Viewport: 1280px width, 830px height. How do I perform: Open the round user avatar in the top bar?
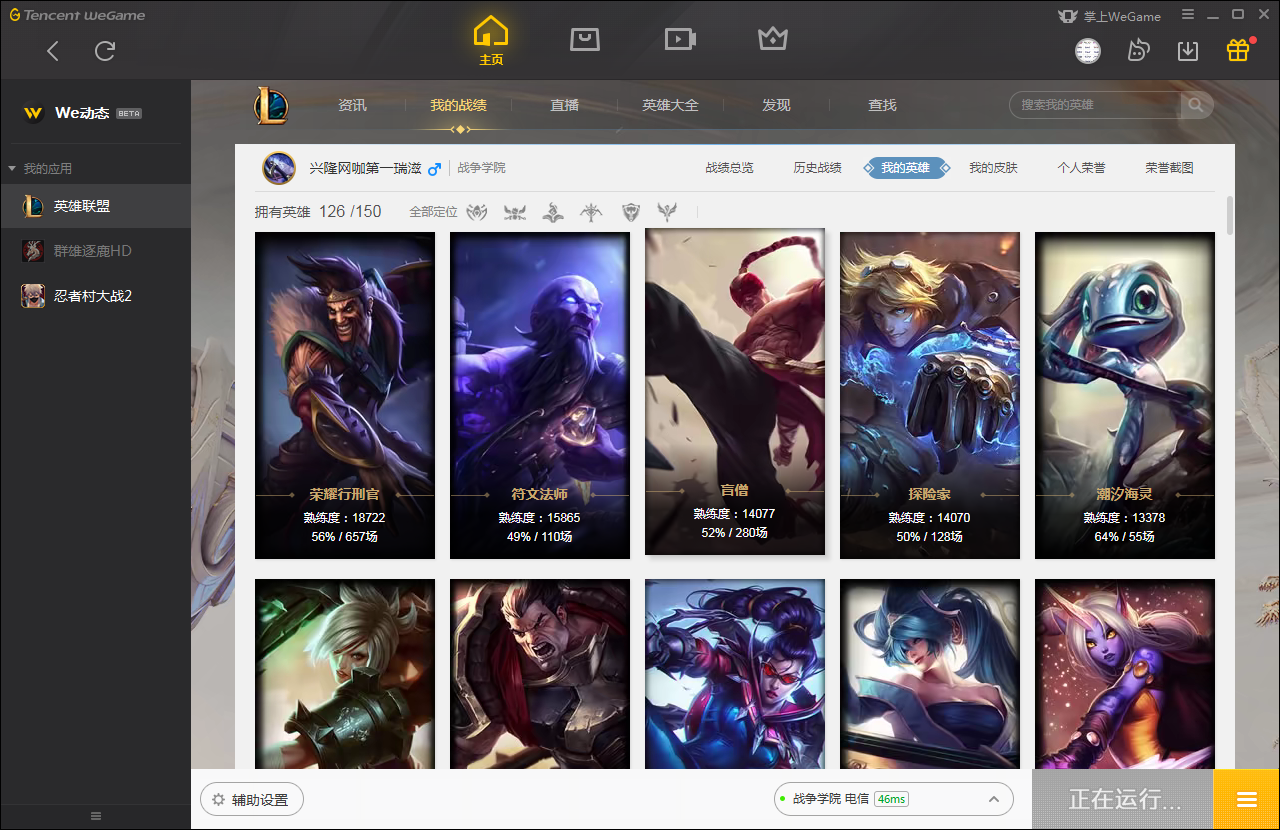pyautogui.click(x=1088, y=51)
